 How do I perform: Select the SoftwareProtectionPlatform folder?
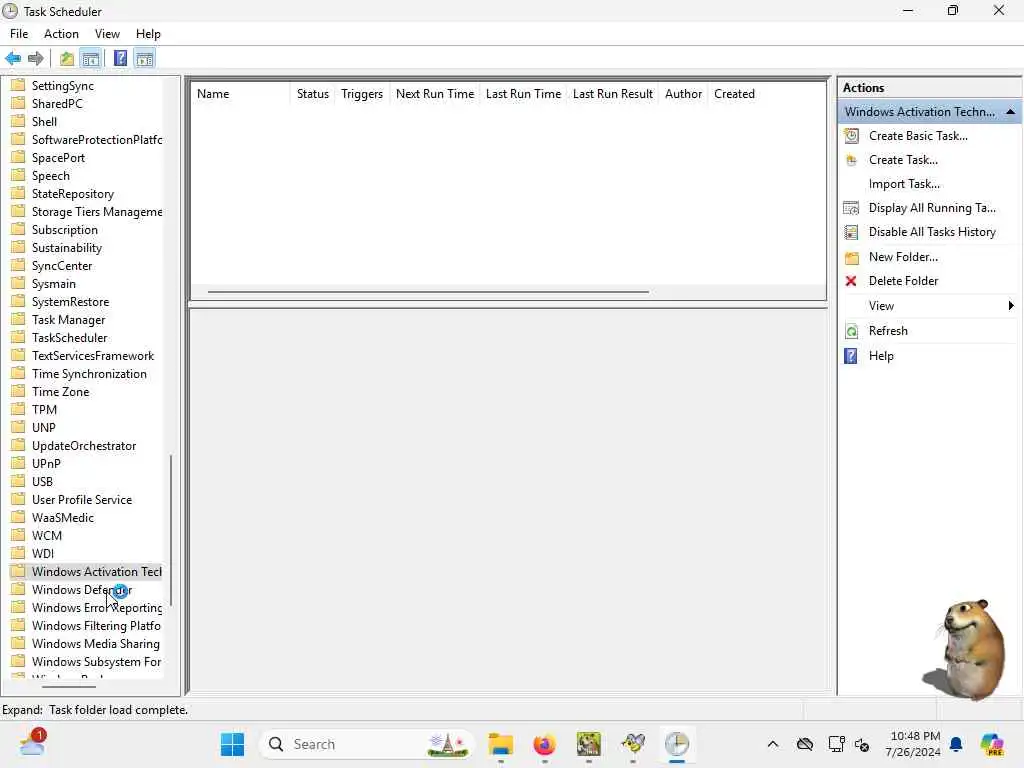pyautogui.click(x=97, y=140)
